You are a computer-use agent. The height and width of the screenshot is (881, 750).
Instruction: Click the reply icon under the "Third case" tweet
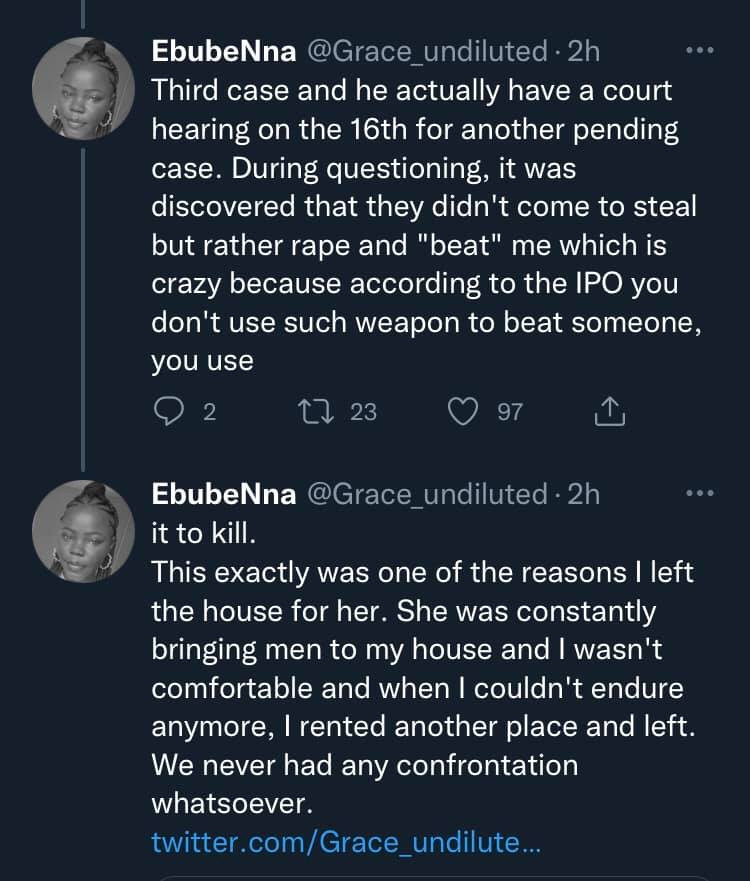click(167, 412)
